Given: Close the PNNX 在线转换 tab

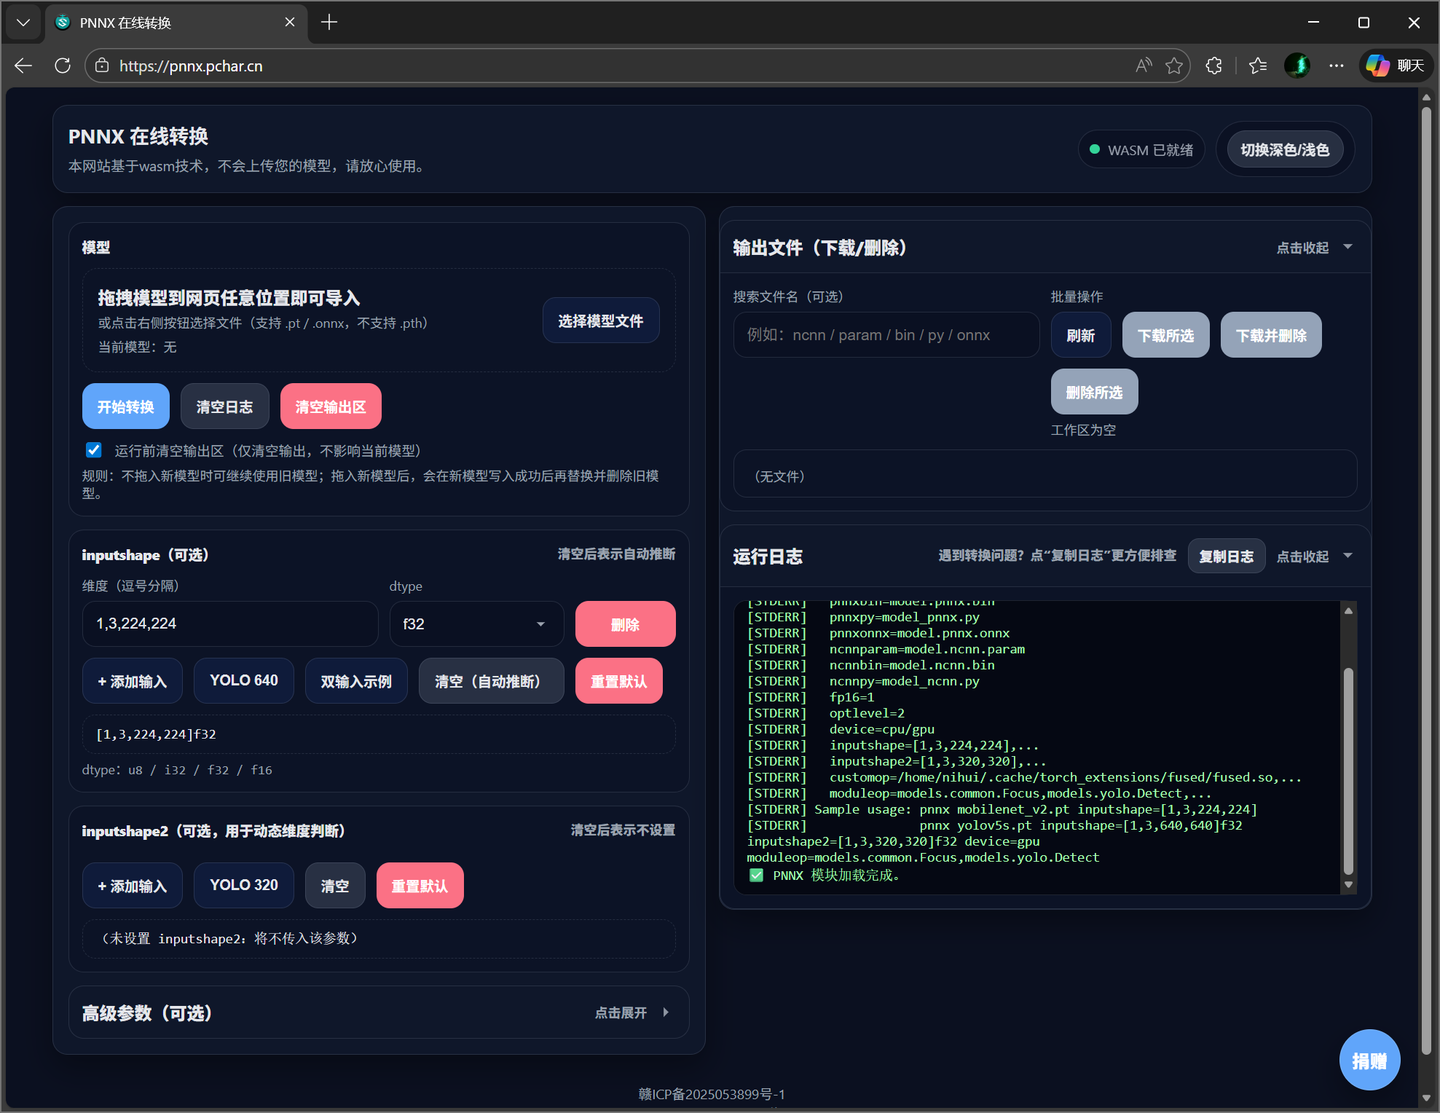Looking at the screenshot, I should (290, 22).
